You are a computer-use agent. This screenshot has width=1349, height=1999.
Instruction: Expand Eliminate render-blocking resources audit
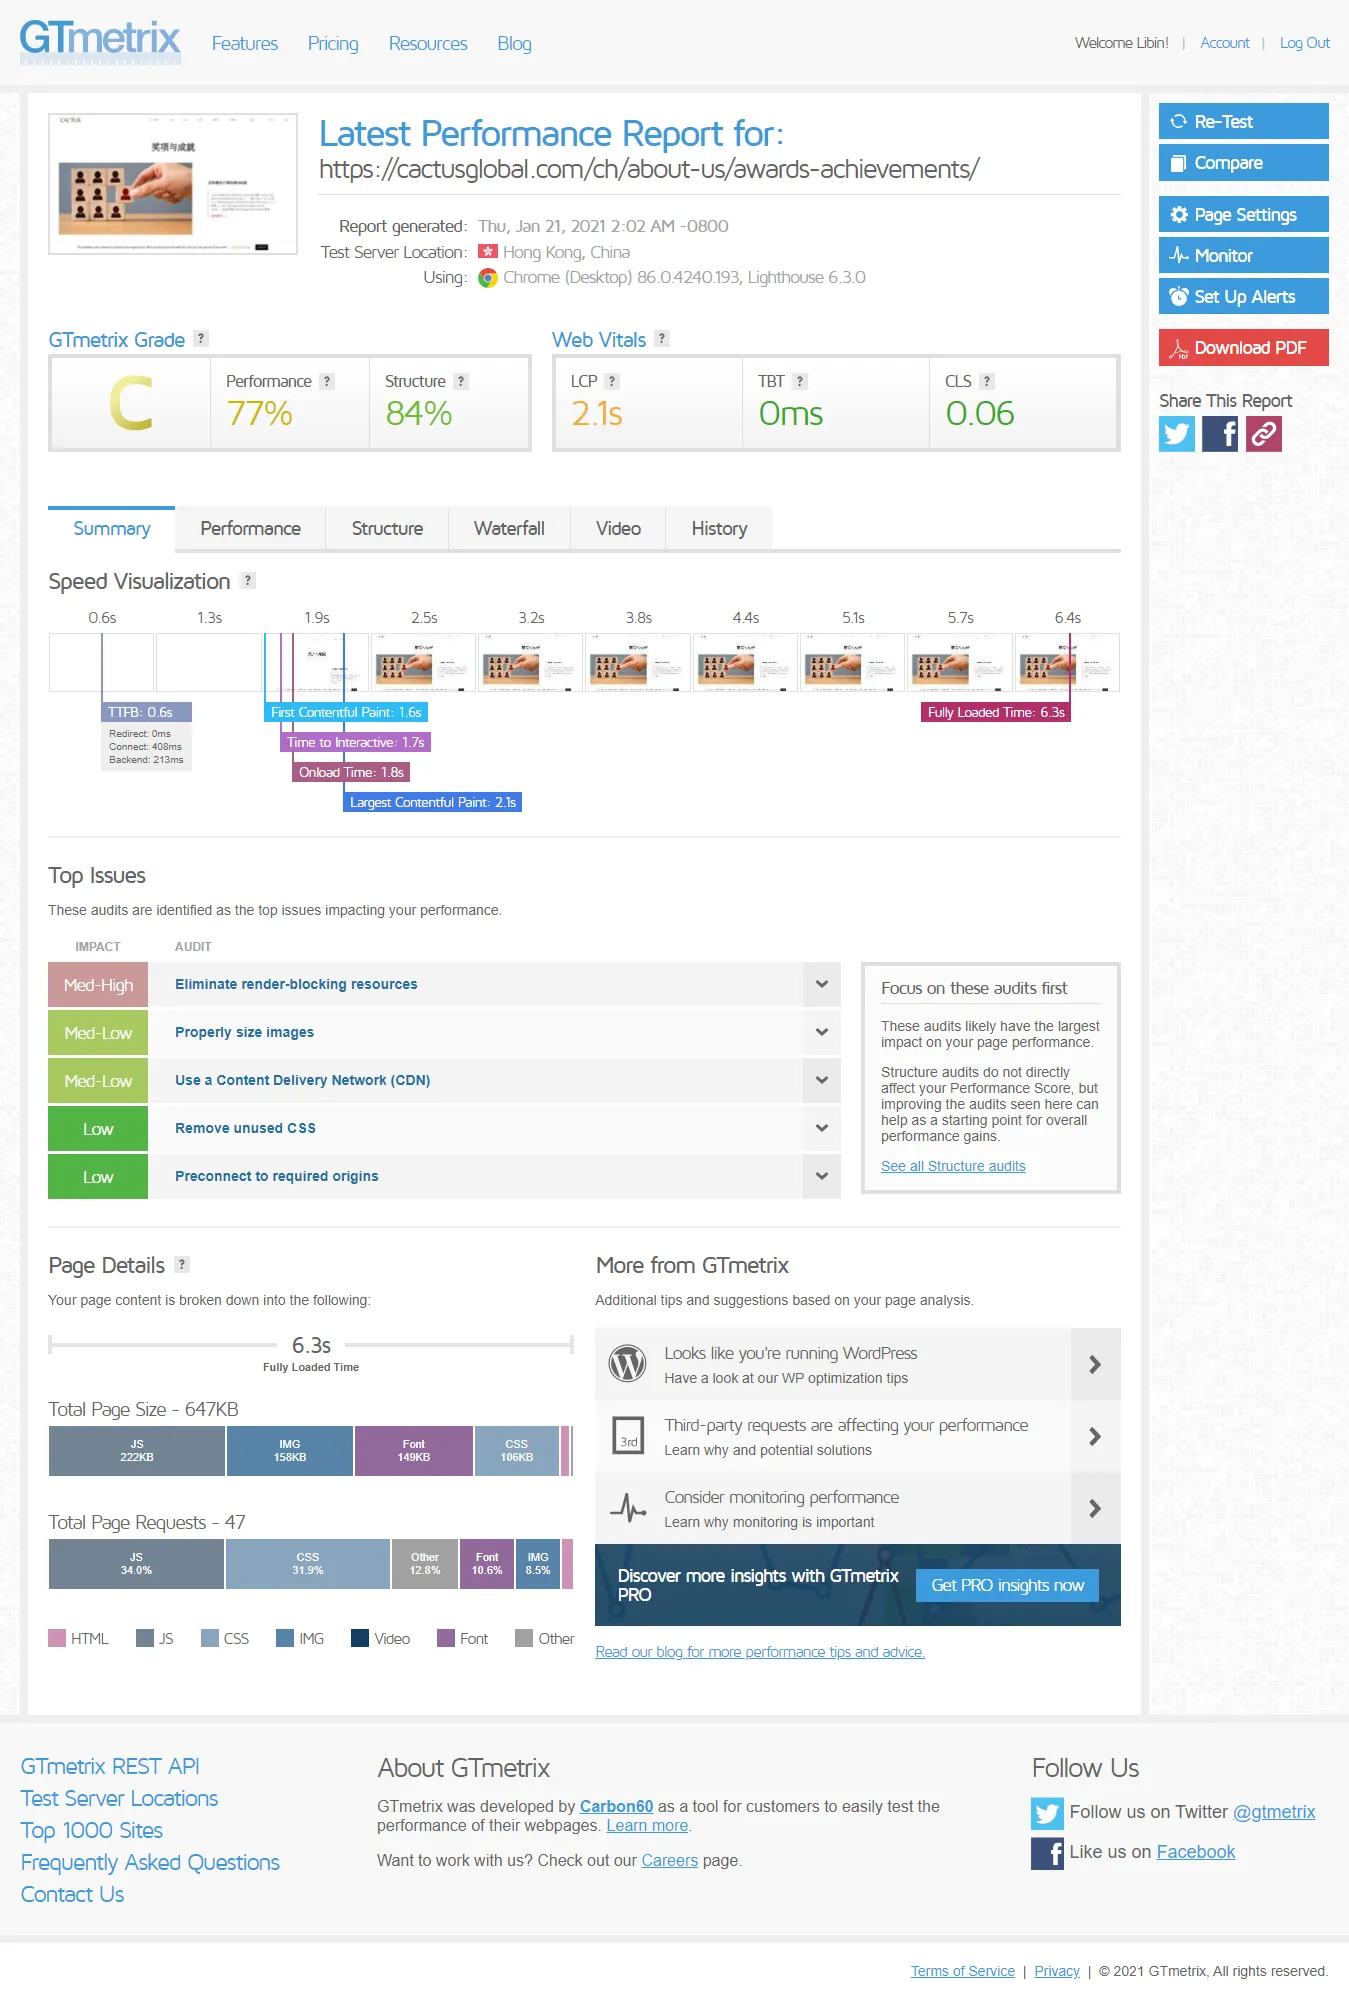click(x=821, y=985)
